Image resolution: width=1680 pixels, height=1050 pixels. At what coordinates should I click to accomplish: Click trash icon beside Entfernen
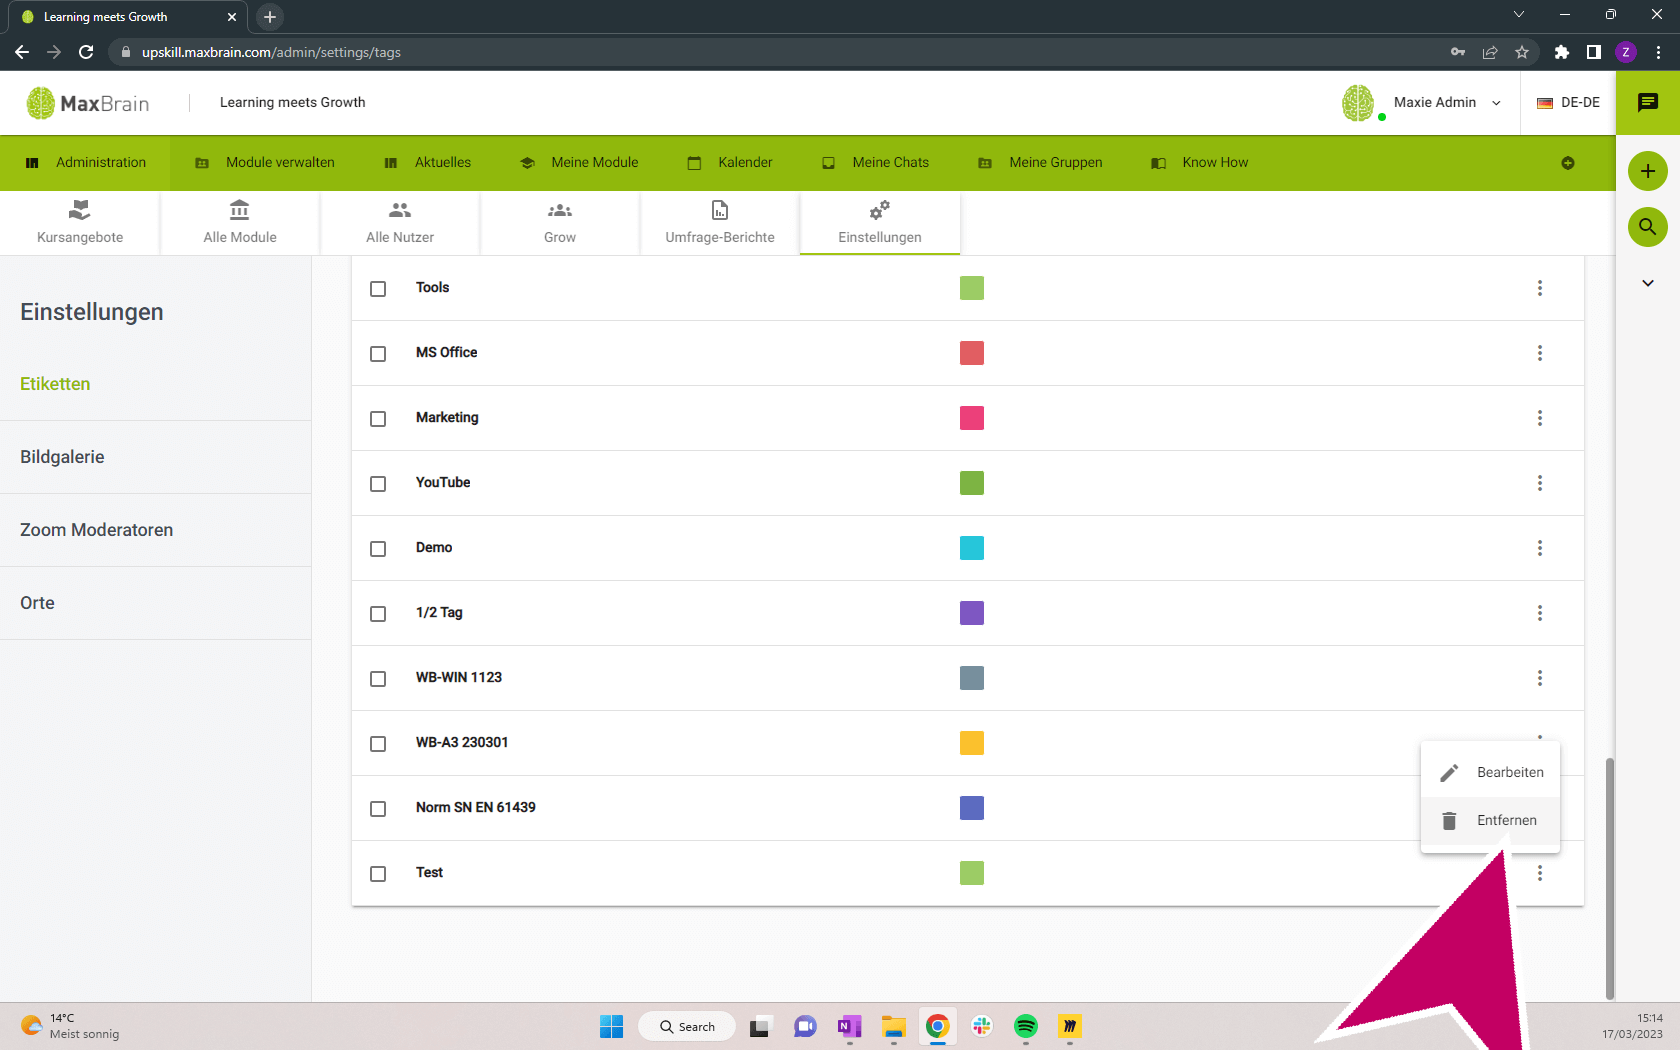[x=1449, y=821]
